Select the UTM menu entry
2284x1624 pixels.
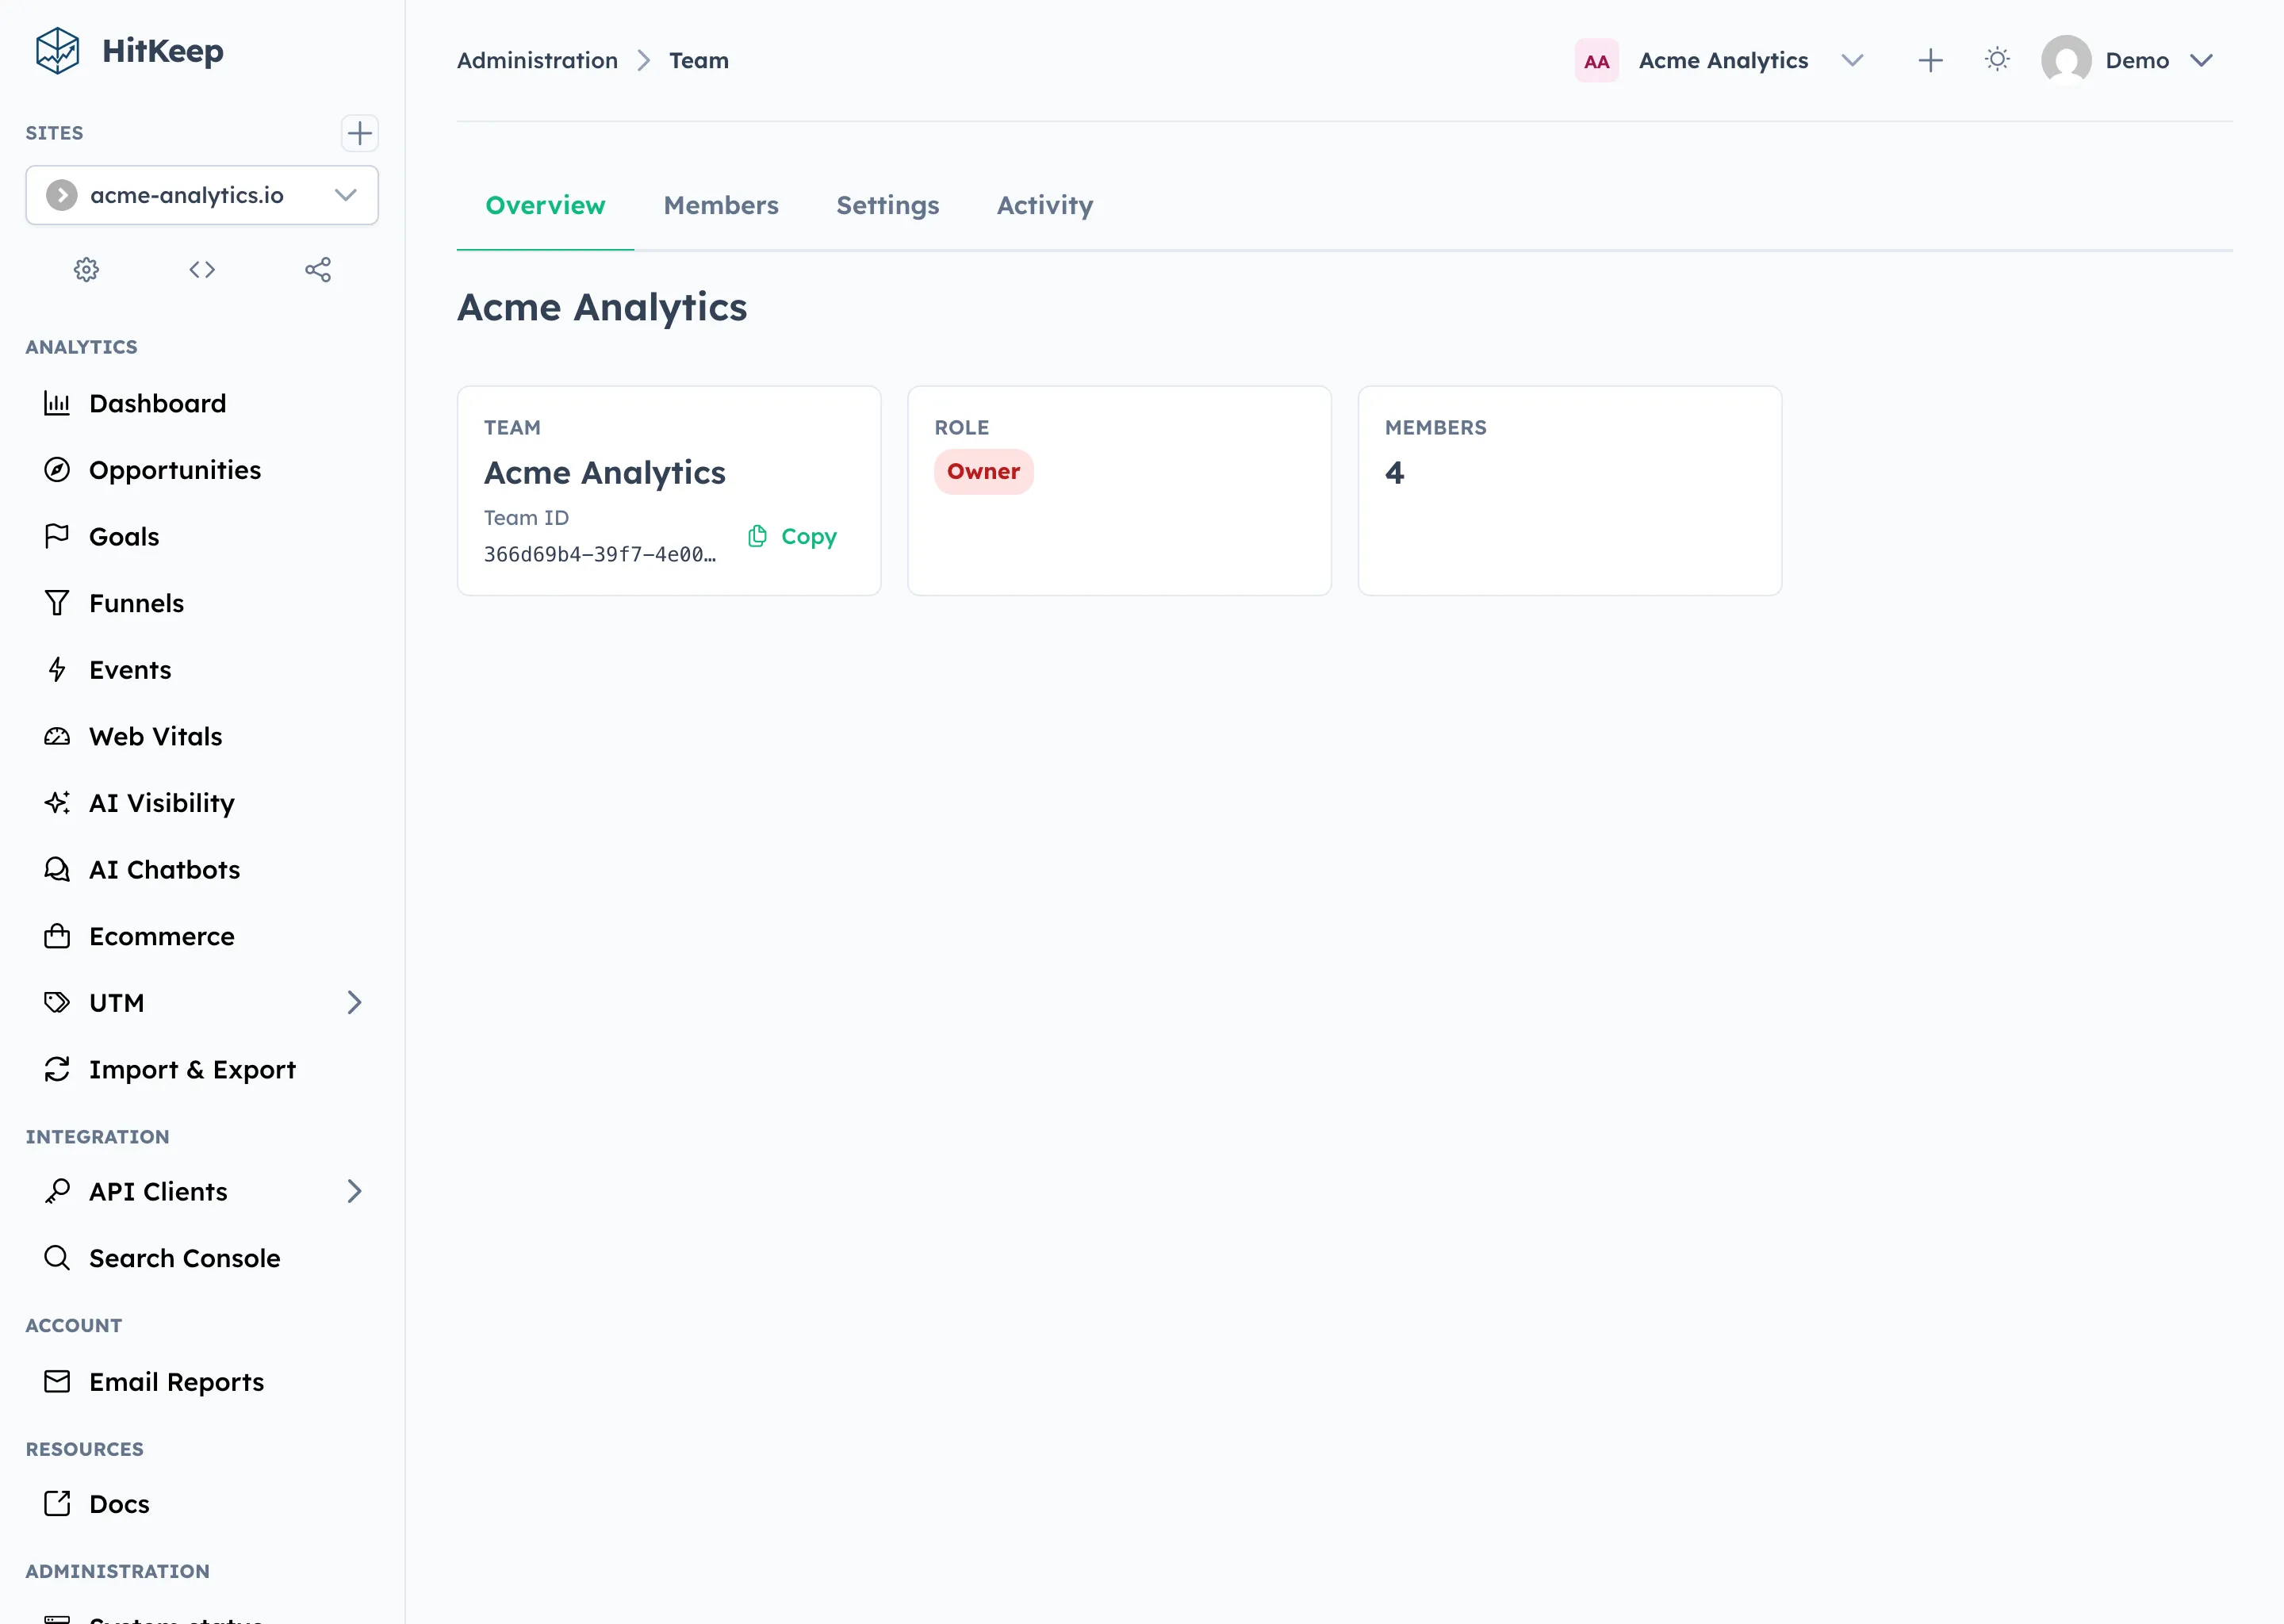[202, 1003]
